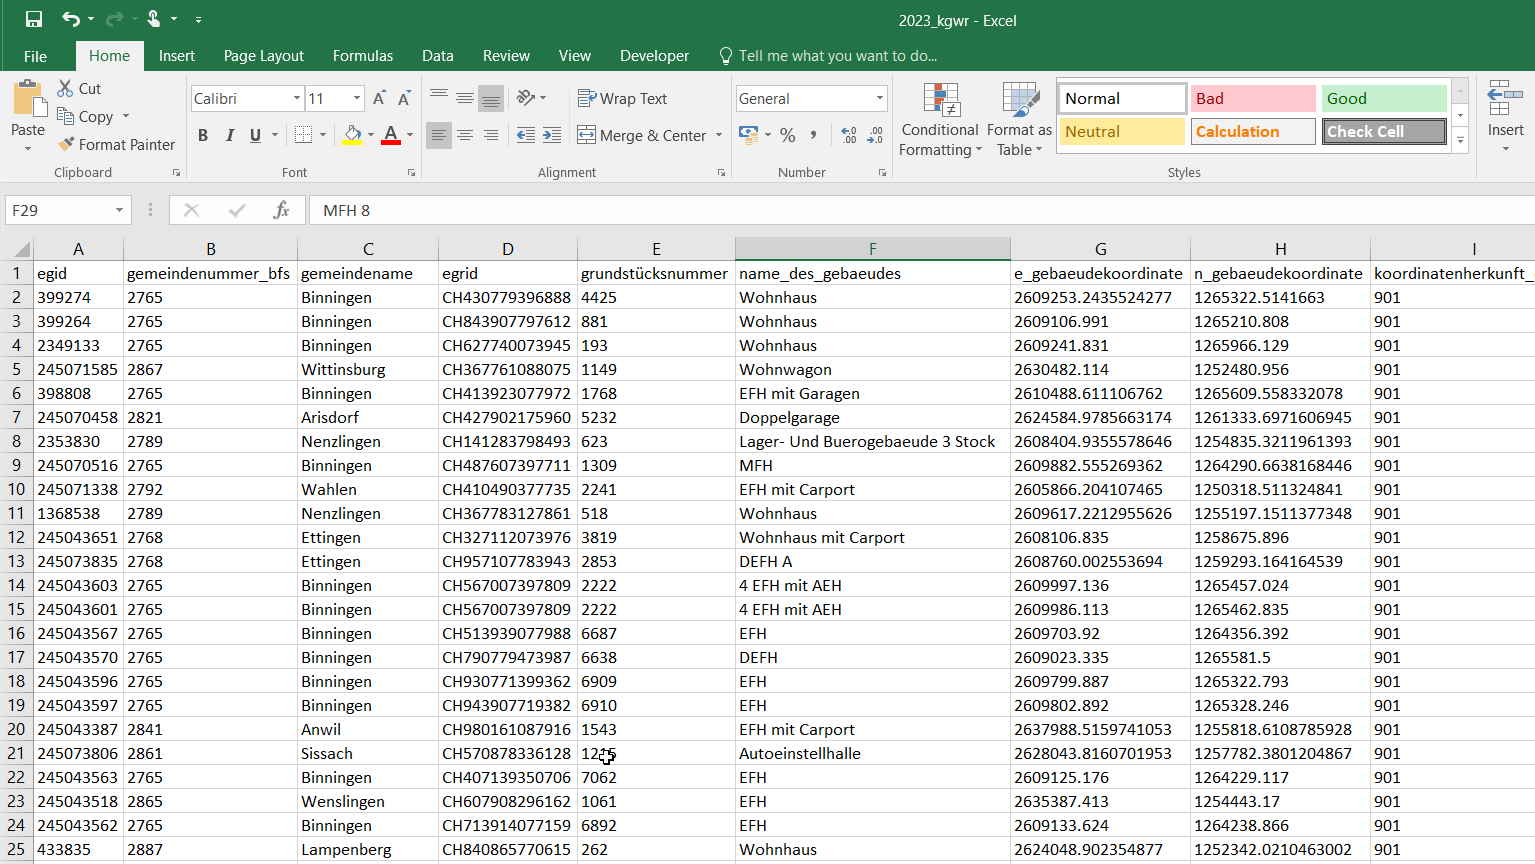Toggle Bold formatting
This screenshot has width=1535, height=864.
click(203, 135)
